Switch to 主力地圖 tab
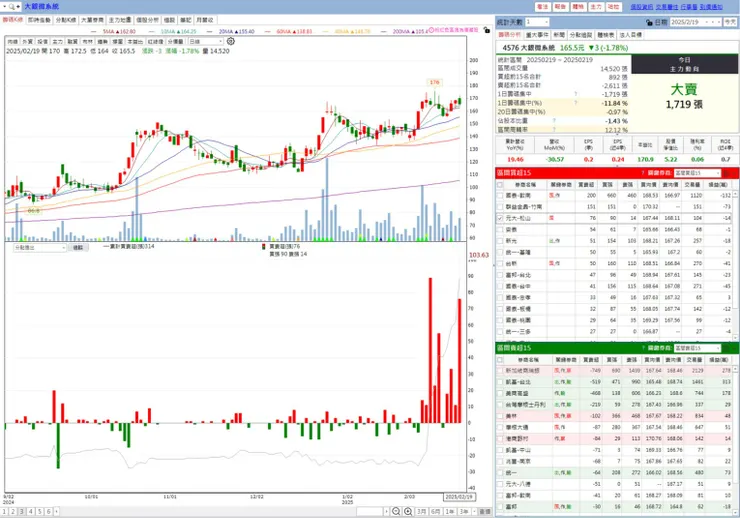Viewport: 740px width, 518px height. coord(120,20)
